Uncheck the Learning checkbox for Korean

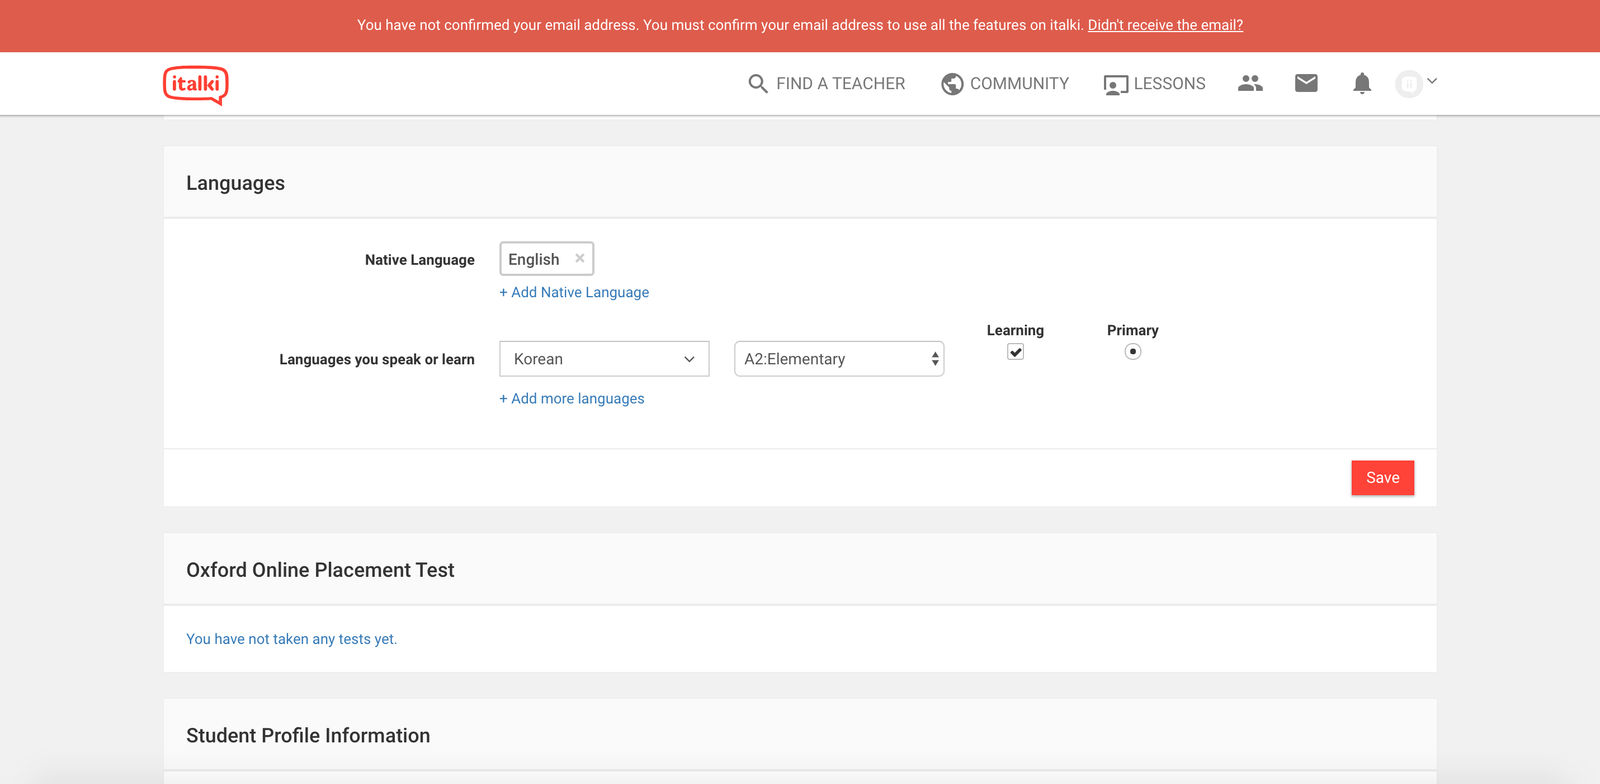tap(1015, 352)
